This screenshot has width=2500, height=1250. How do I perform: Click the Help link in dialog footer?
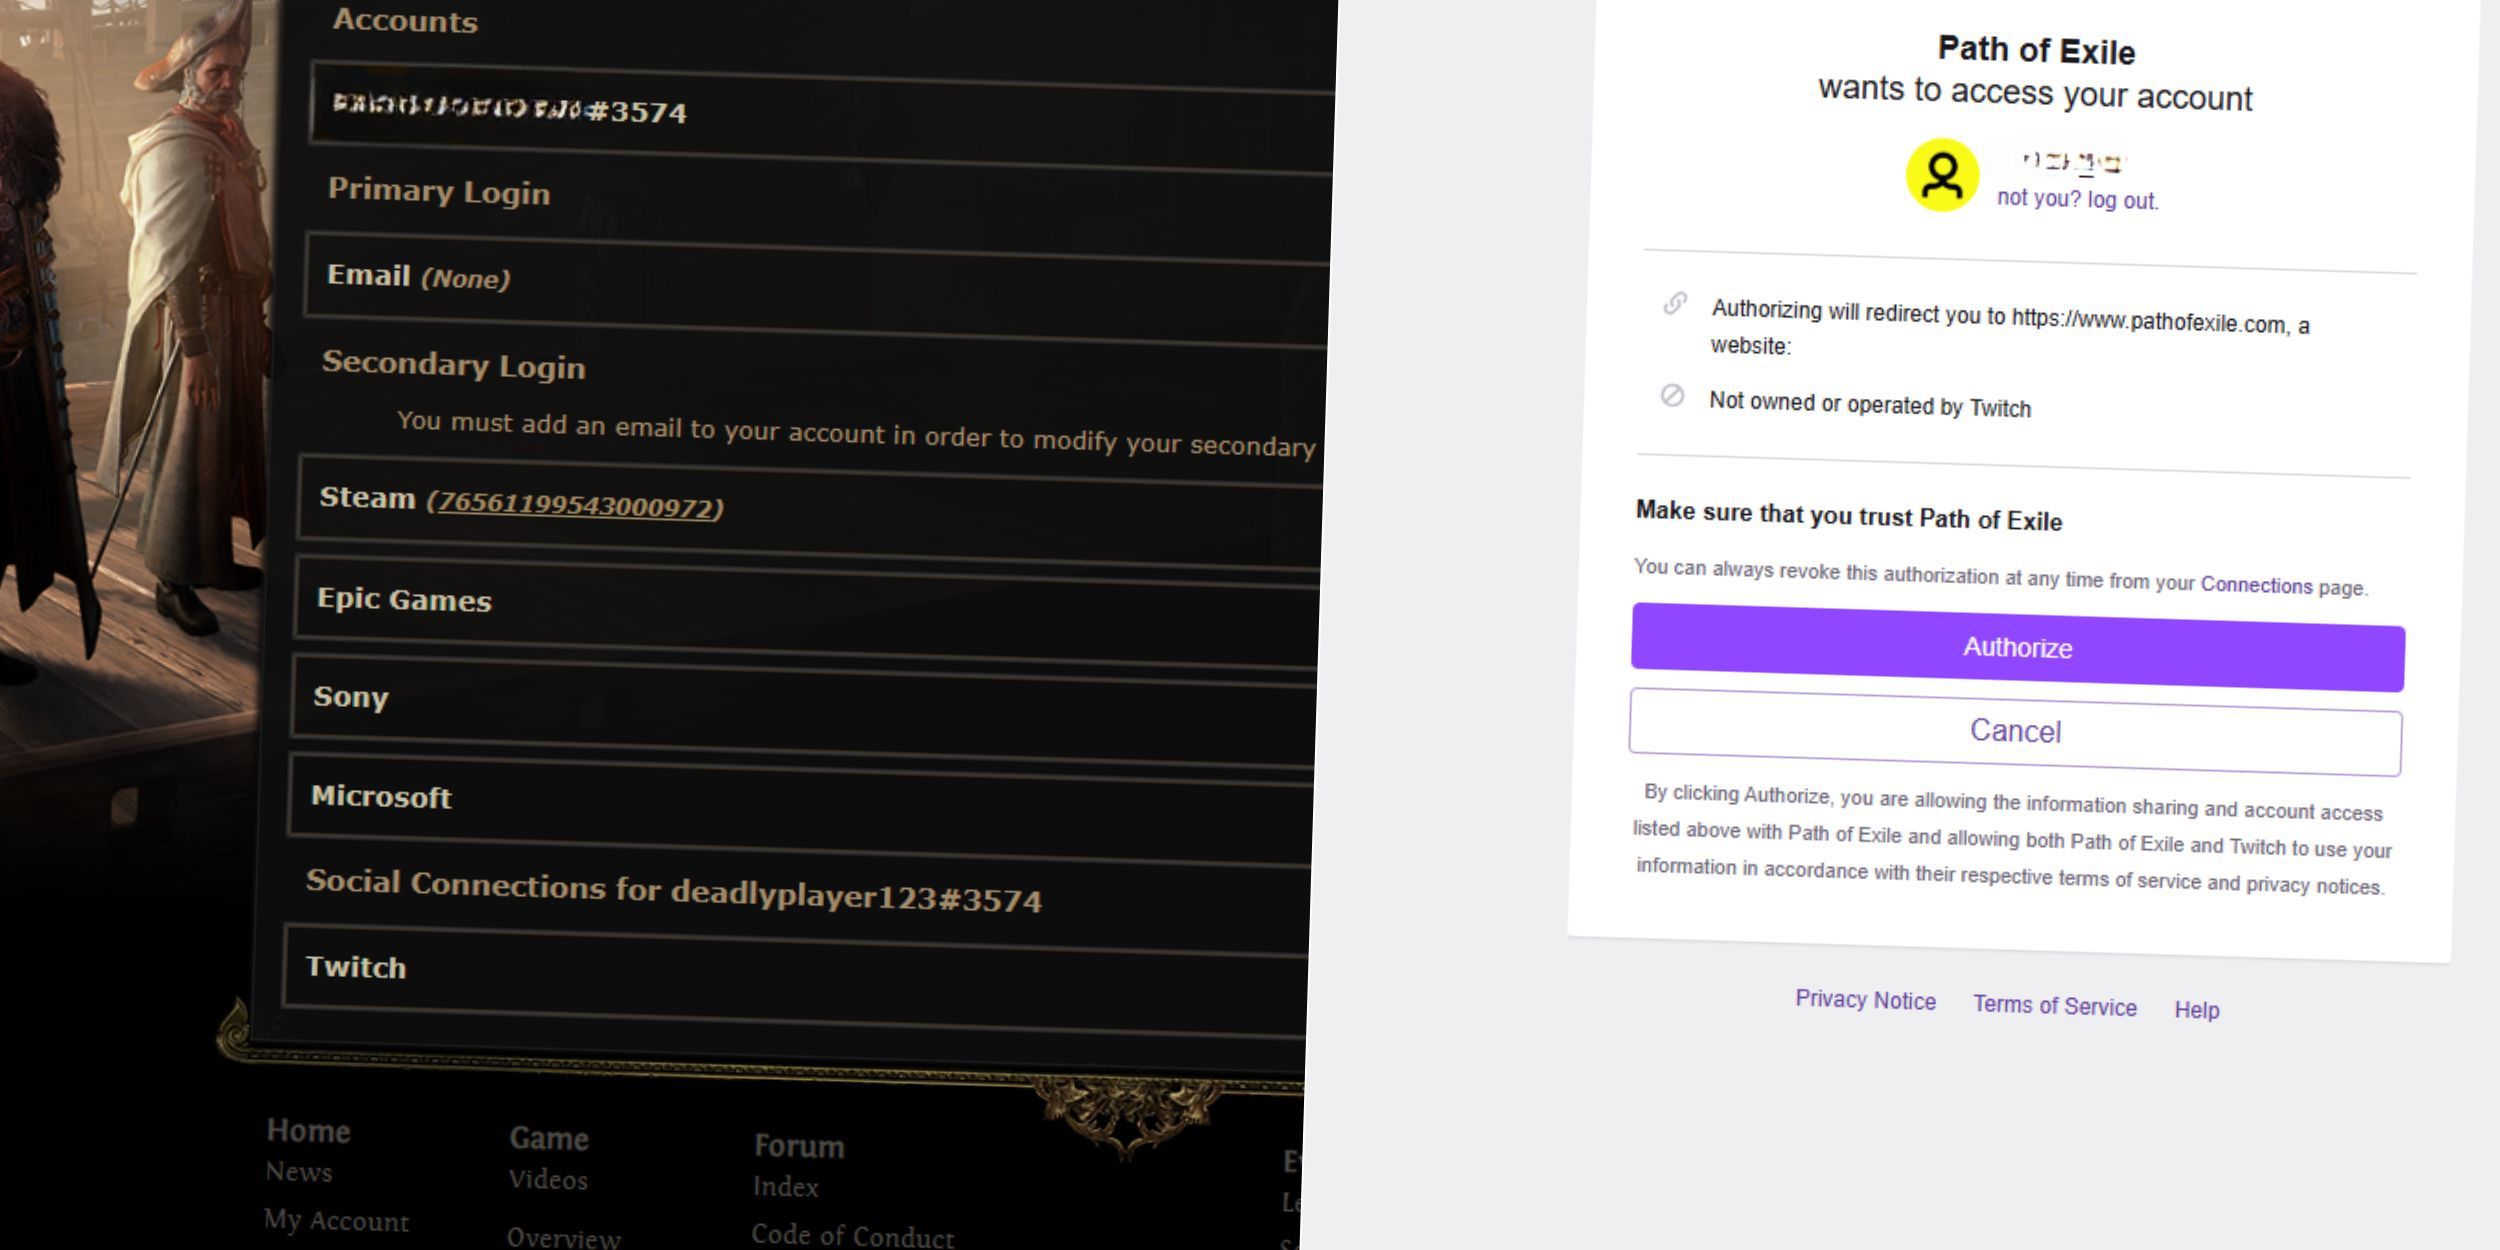(x=2199, y=1008)
